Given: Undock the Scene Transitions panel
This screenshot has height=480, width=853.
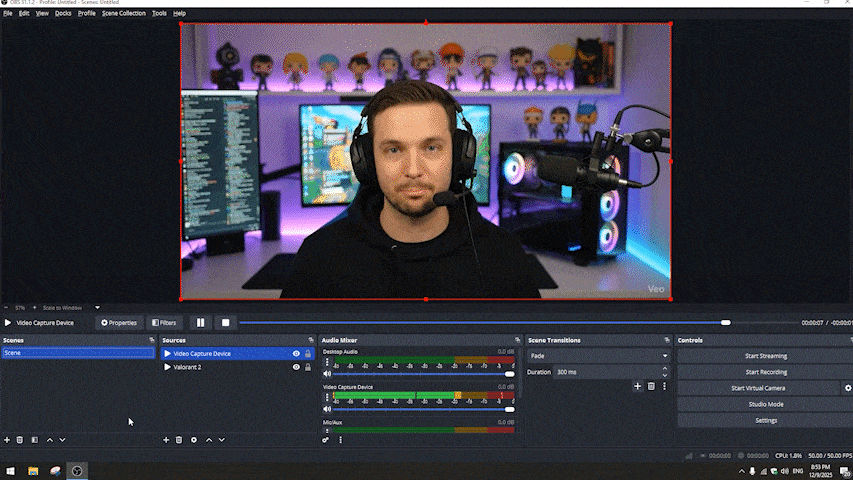Looking at the screenshot, I should 667,340.
